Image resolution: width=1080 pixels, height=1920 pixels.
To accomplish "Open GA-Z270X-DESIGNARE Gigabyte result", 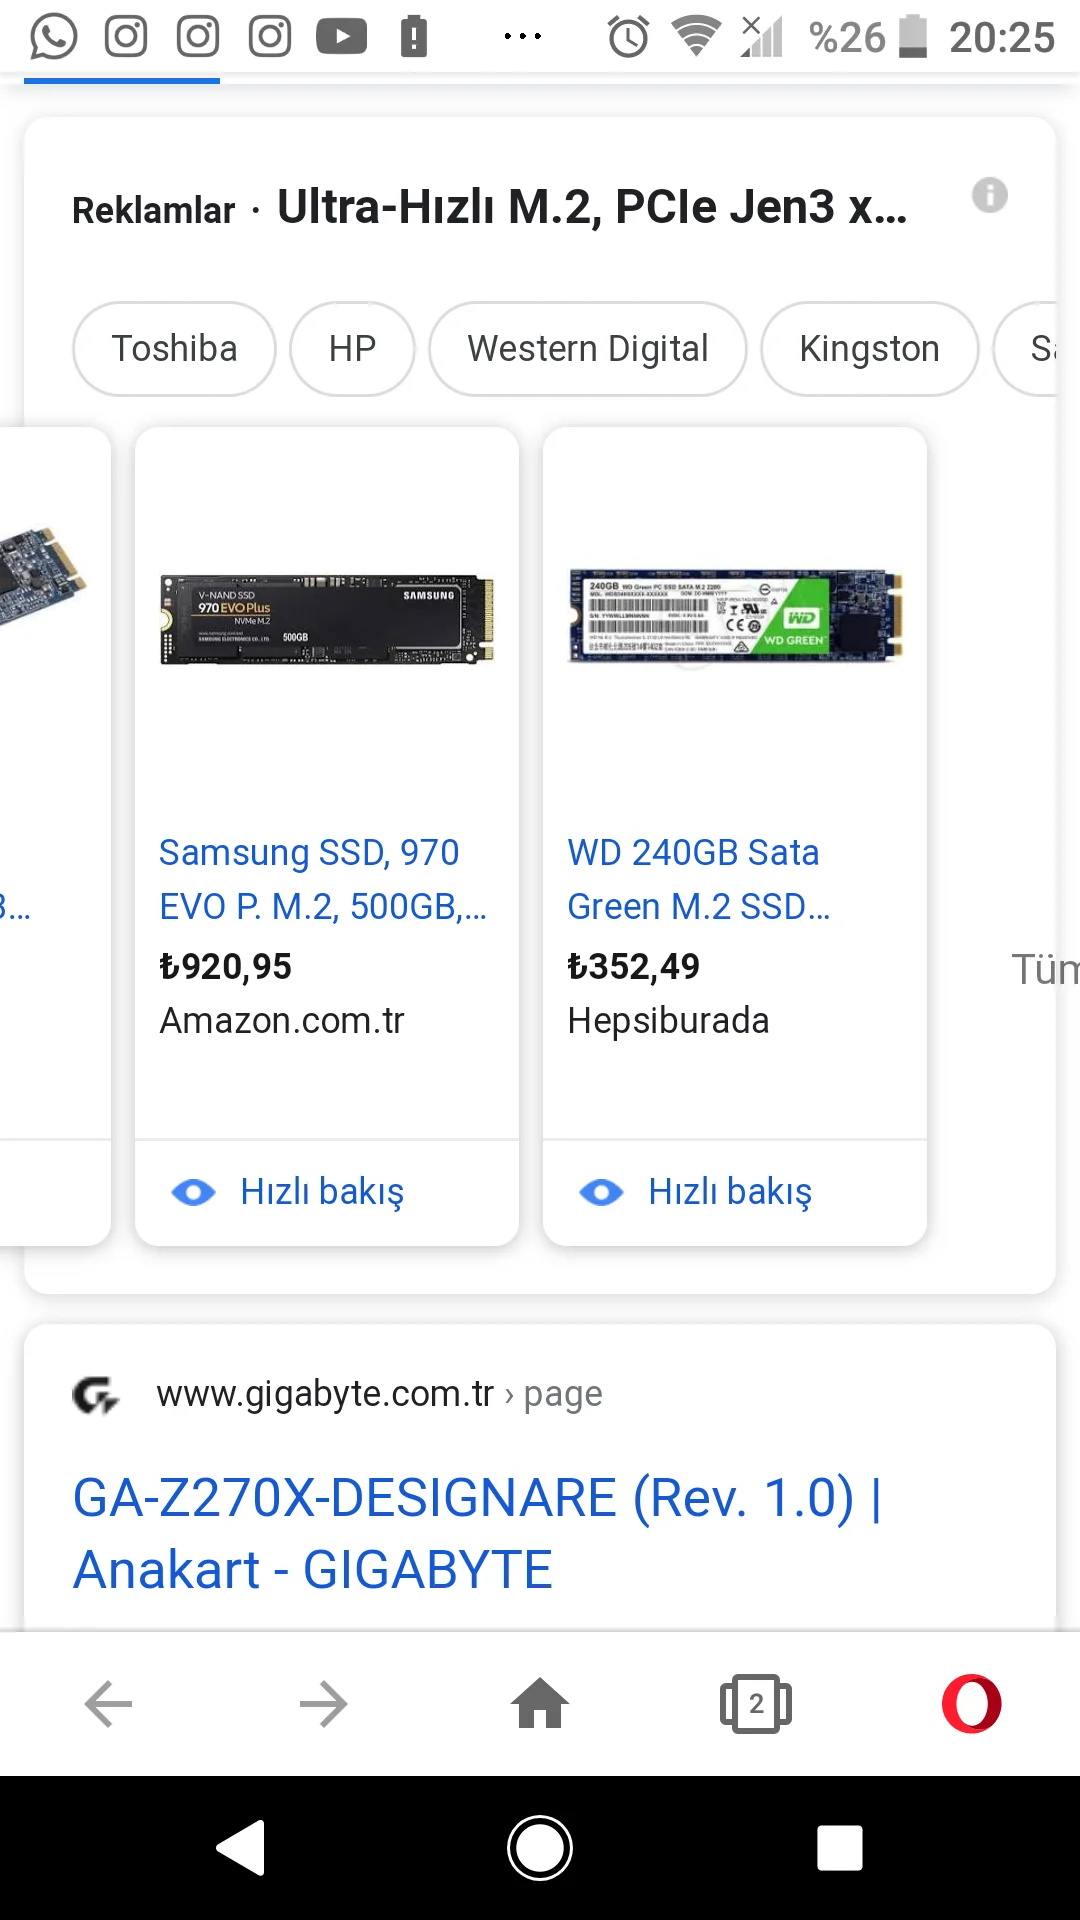I will tap(476, 1532).
